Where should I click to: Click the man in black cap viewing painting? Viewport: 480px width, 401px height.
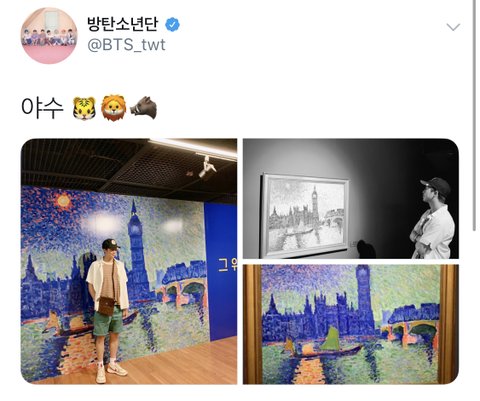click(433, 218)
